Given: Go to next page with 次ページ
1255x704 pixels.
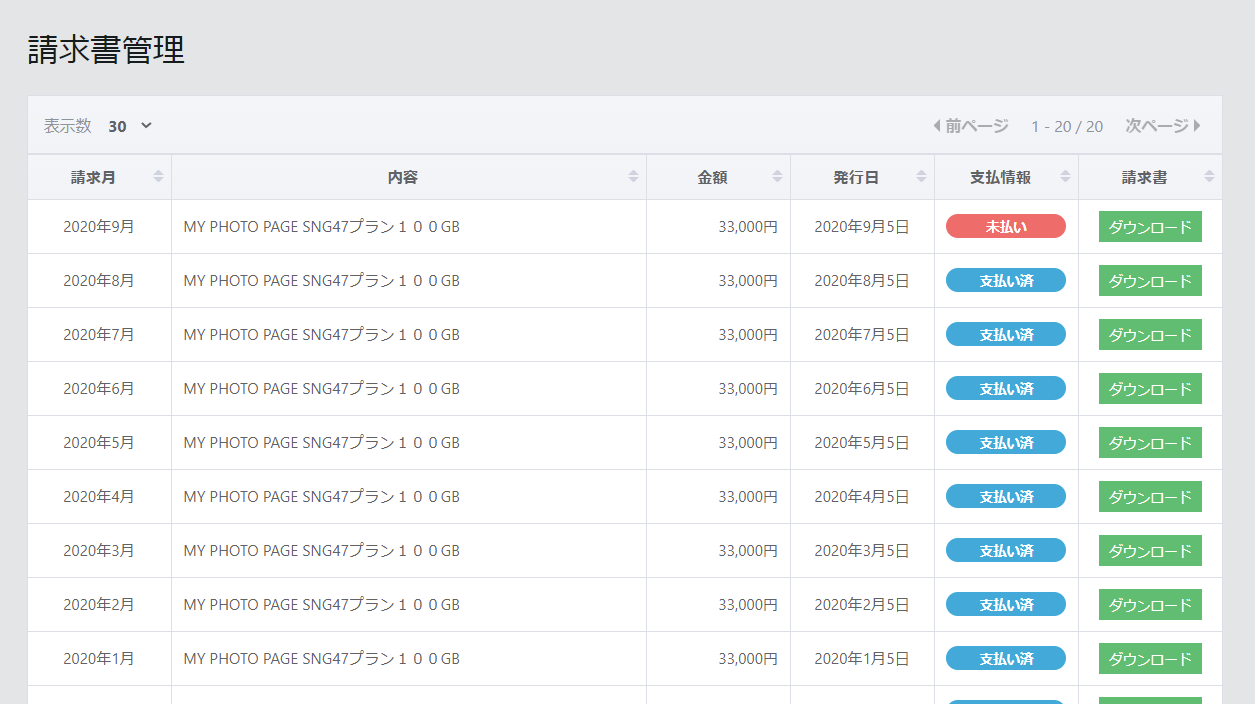Looking at the screenshot, I should click(x=1163, y=126).
